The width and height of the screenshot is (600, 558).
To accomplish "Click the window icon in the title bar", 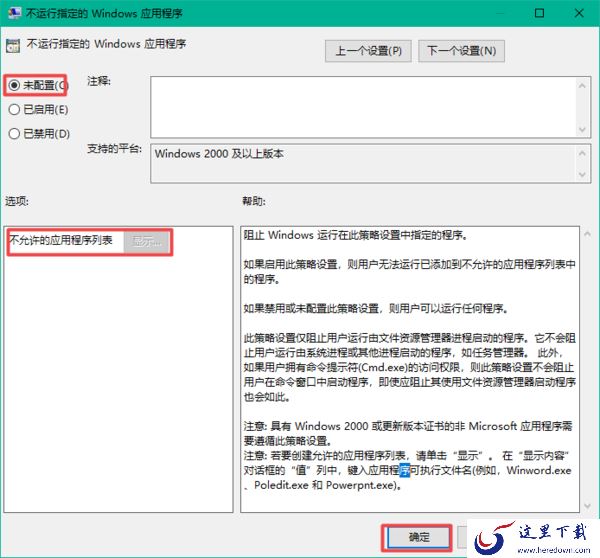I will tap(15, 13).
